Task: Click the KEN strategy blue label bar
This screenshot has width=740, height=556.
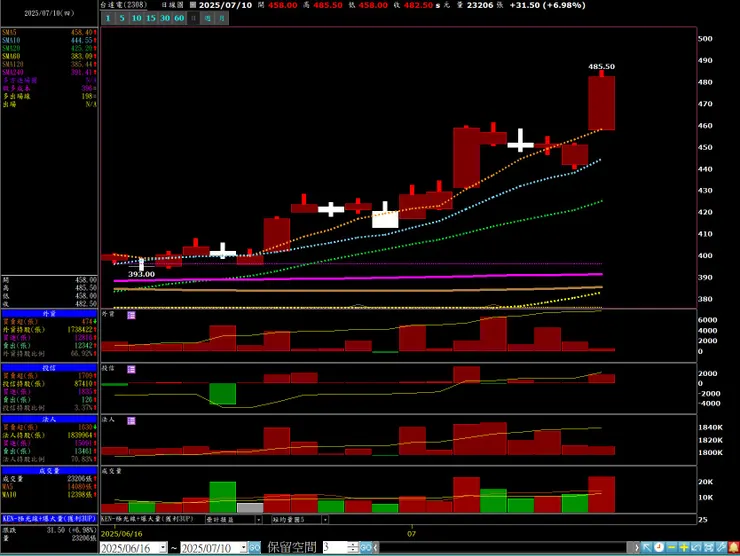Action: [x=49, y=519]
